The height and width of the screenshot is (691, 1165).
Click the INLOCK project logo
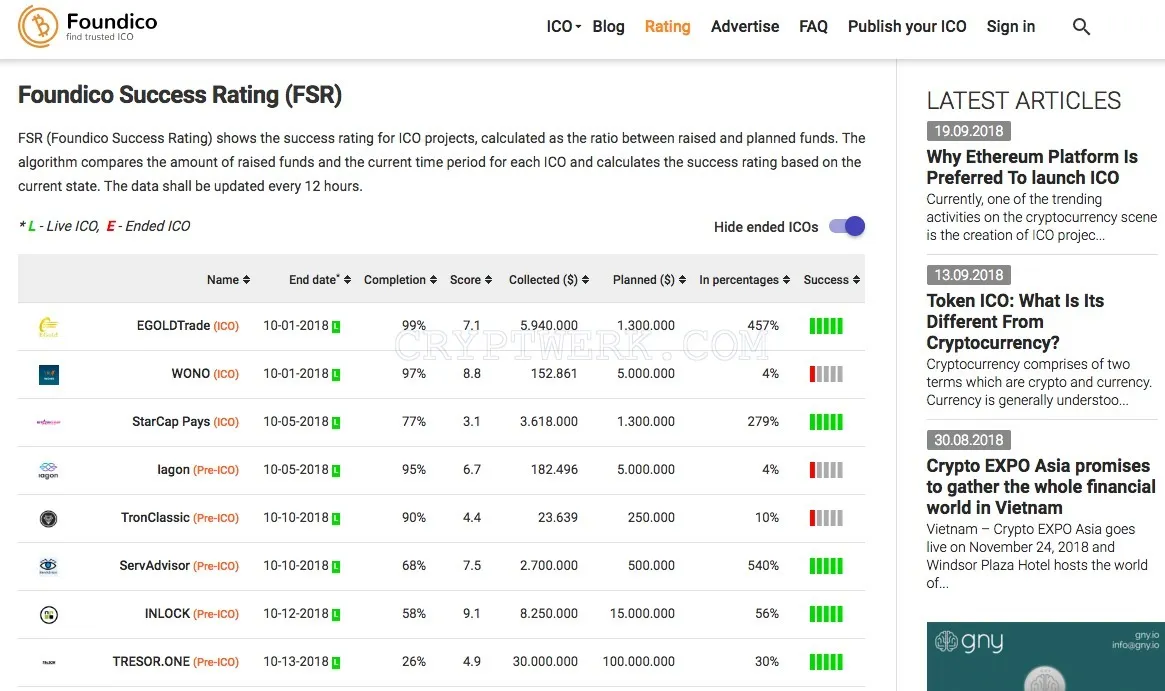[x=48, y=614]
